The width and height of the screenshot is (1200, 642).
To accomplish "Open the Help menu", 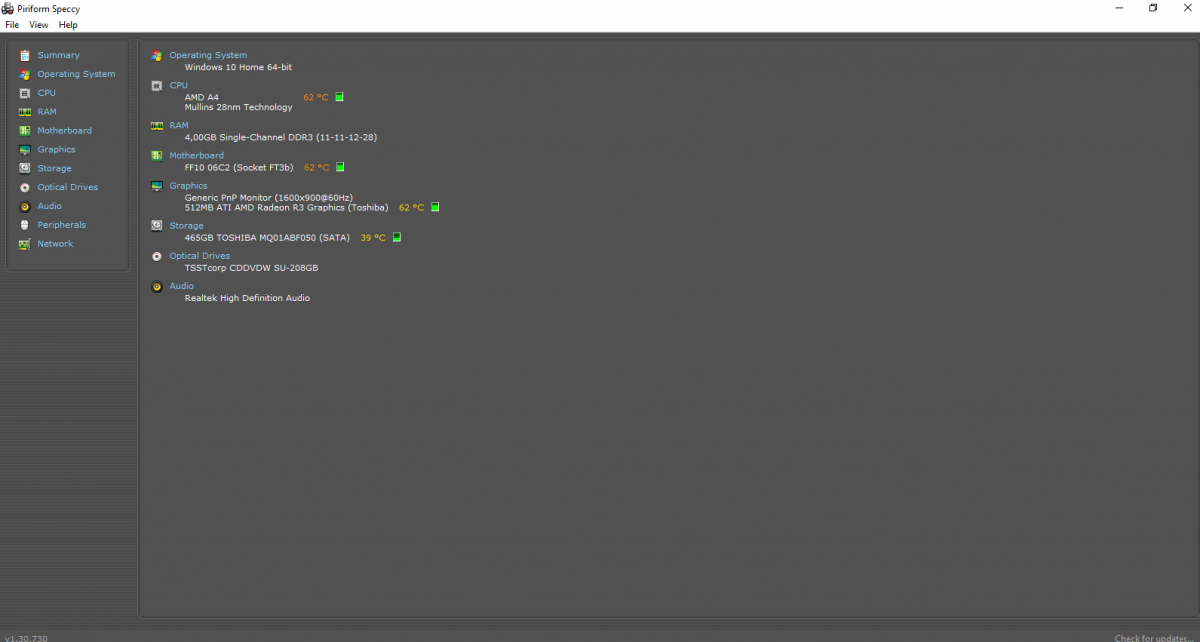I will tap(67, 24).
